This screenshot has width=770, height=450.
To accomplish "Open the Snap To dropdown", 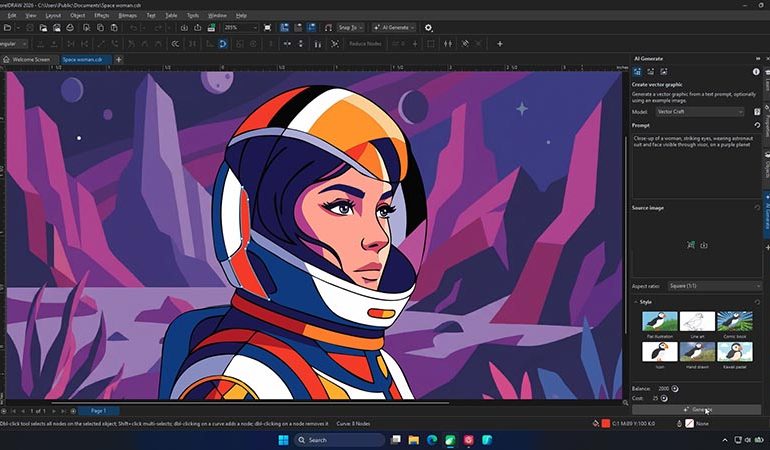I will pyautogui.click(x=351, y=28).
